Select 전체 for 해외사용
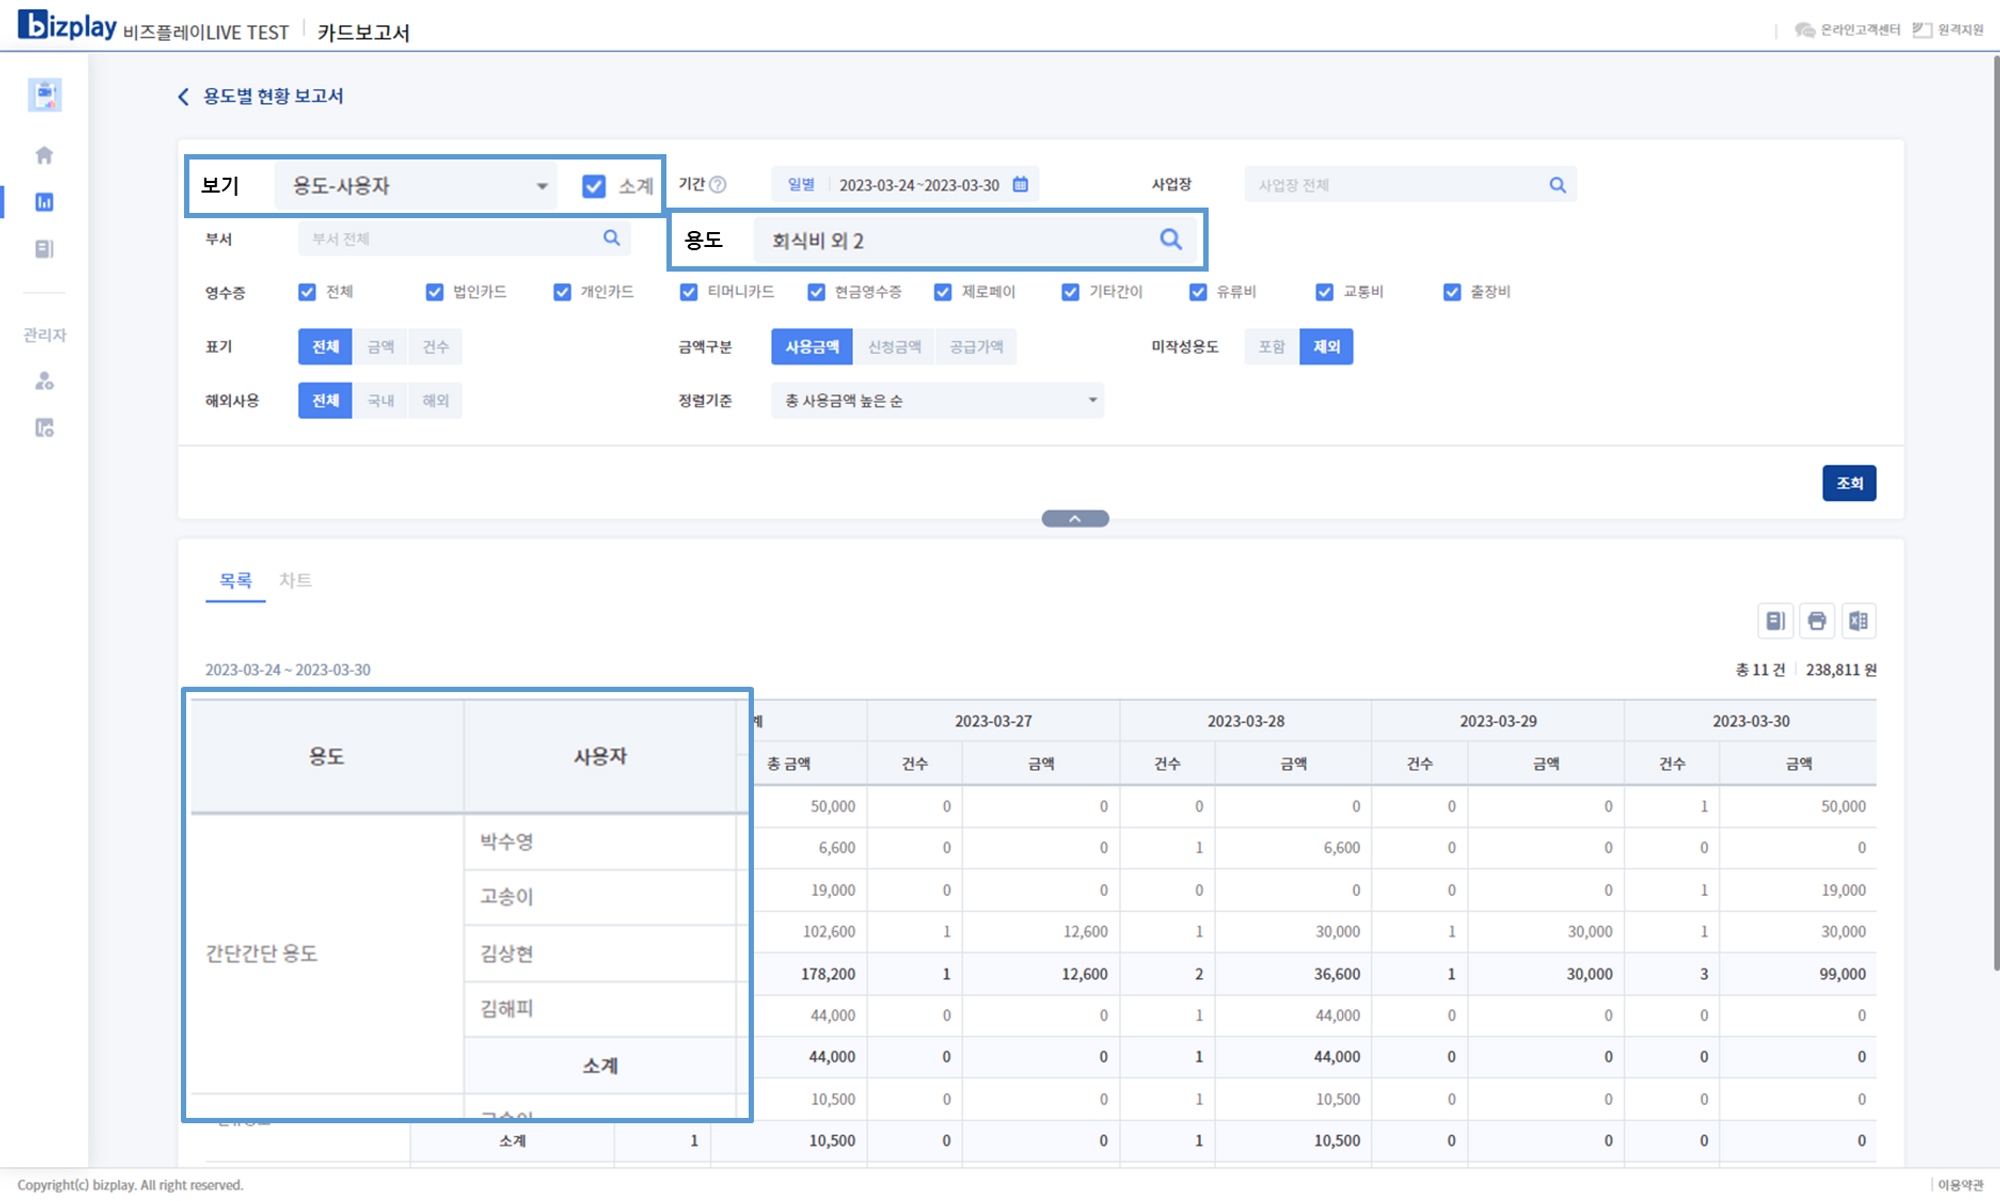The image size is (2000, 1201). coord(325,401)
